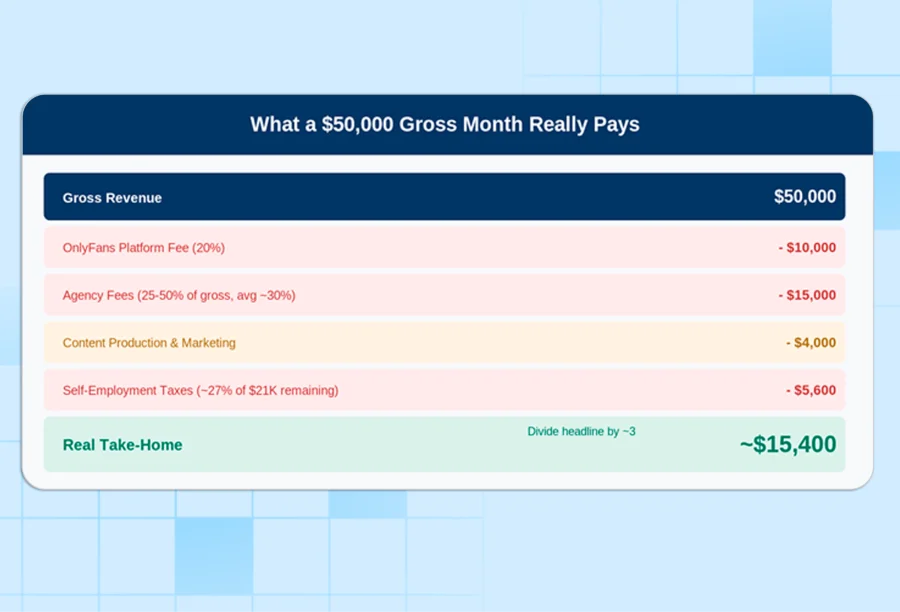Click the '$50,000' gross revenue amount
Image resolution: width=900 pixels, height=612 pixels.
[805, 196]
